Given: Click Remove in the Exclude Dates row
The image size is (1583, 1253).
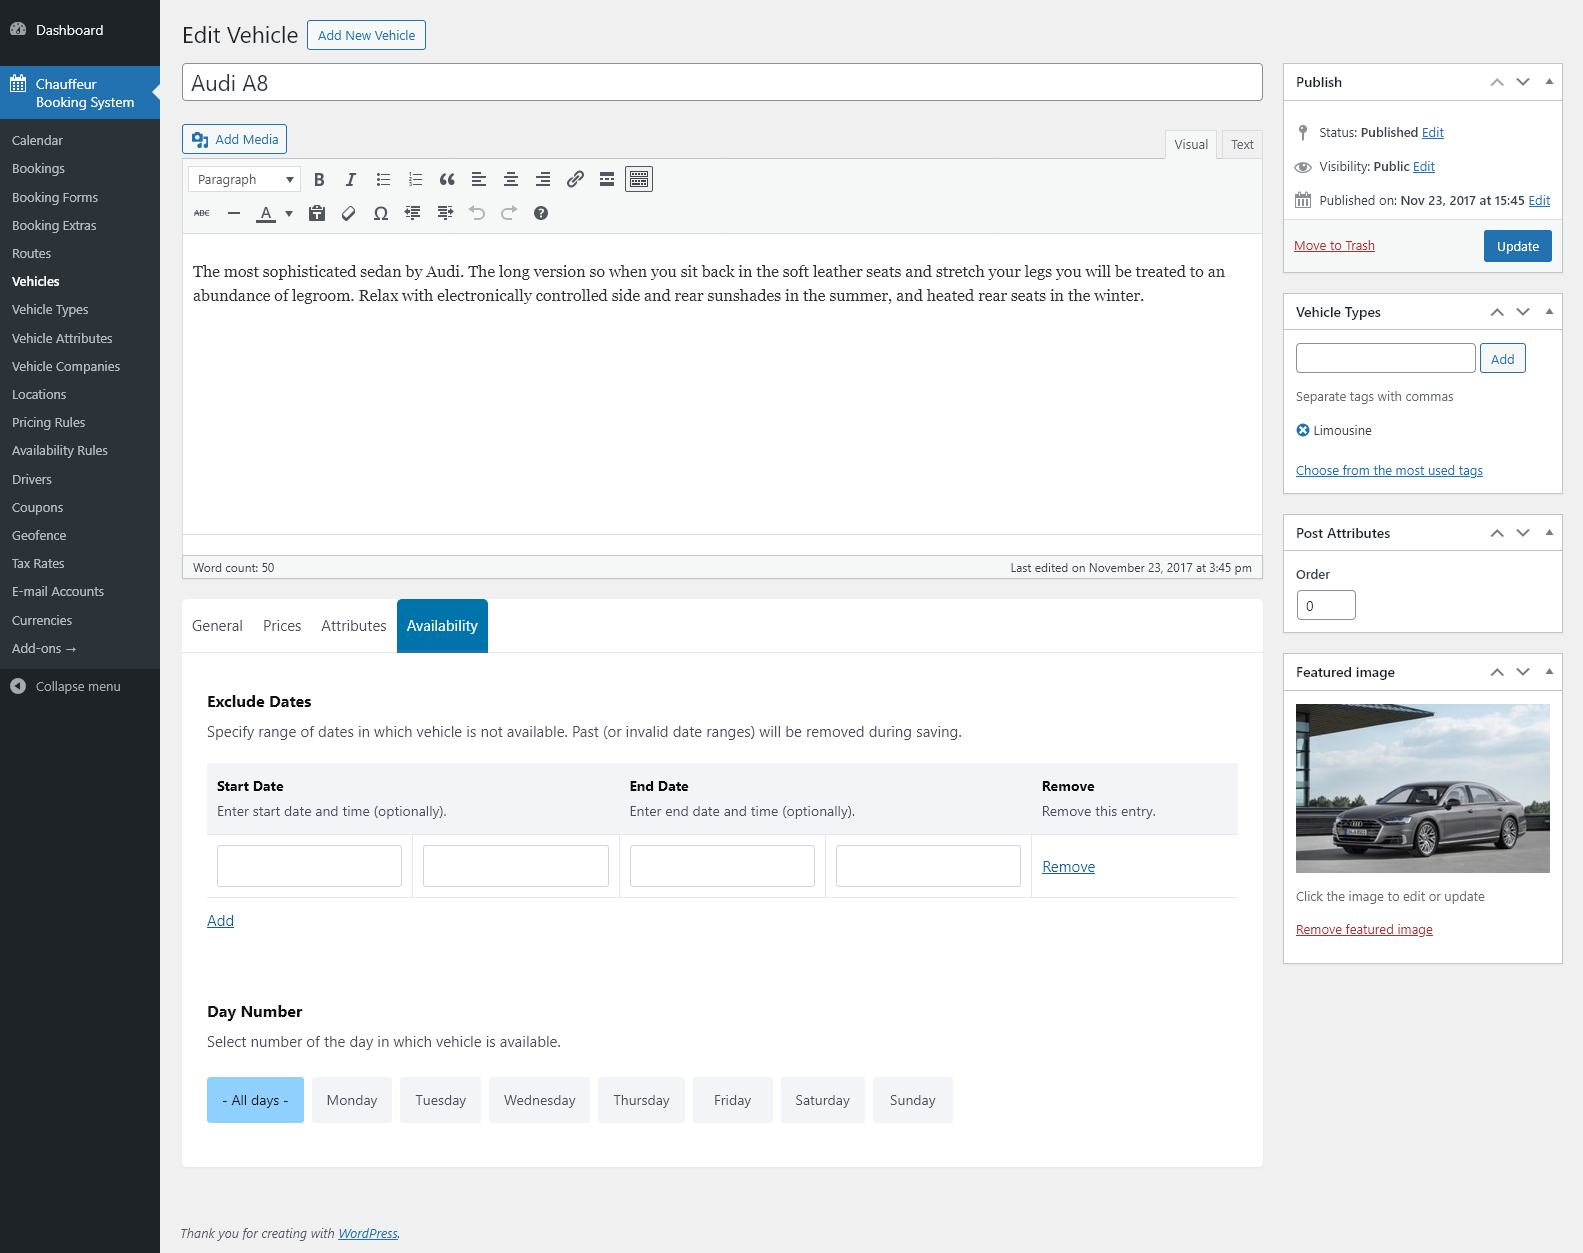Looking at the screenshot, I should coord(1068,867).
